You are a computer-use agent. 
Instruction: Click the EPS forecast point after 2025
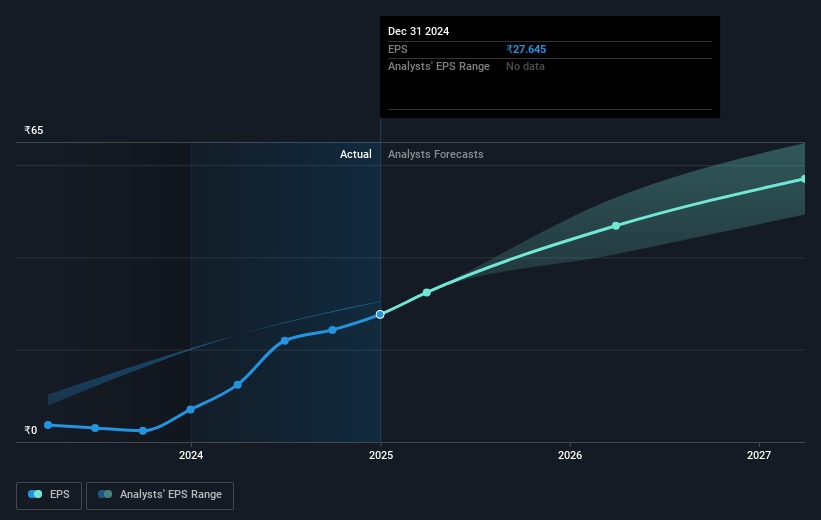pyautogui.click(x=427, y=292)
